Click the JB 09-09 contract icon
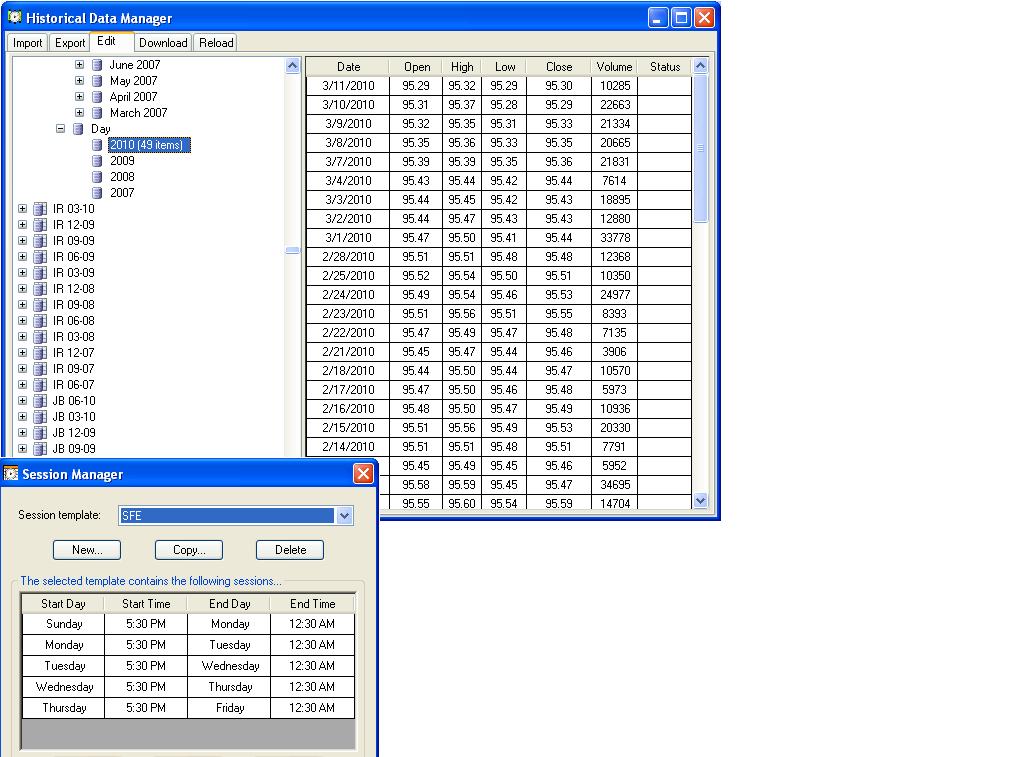Screen dimensions: 1024x757 (x=40, y=449)
